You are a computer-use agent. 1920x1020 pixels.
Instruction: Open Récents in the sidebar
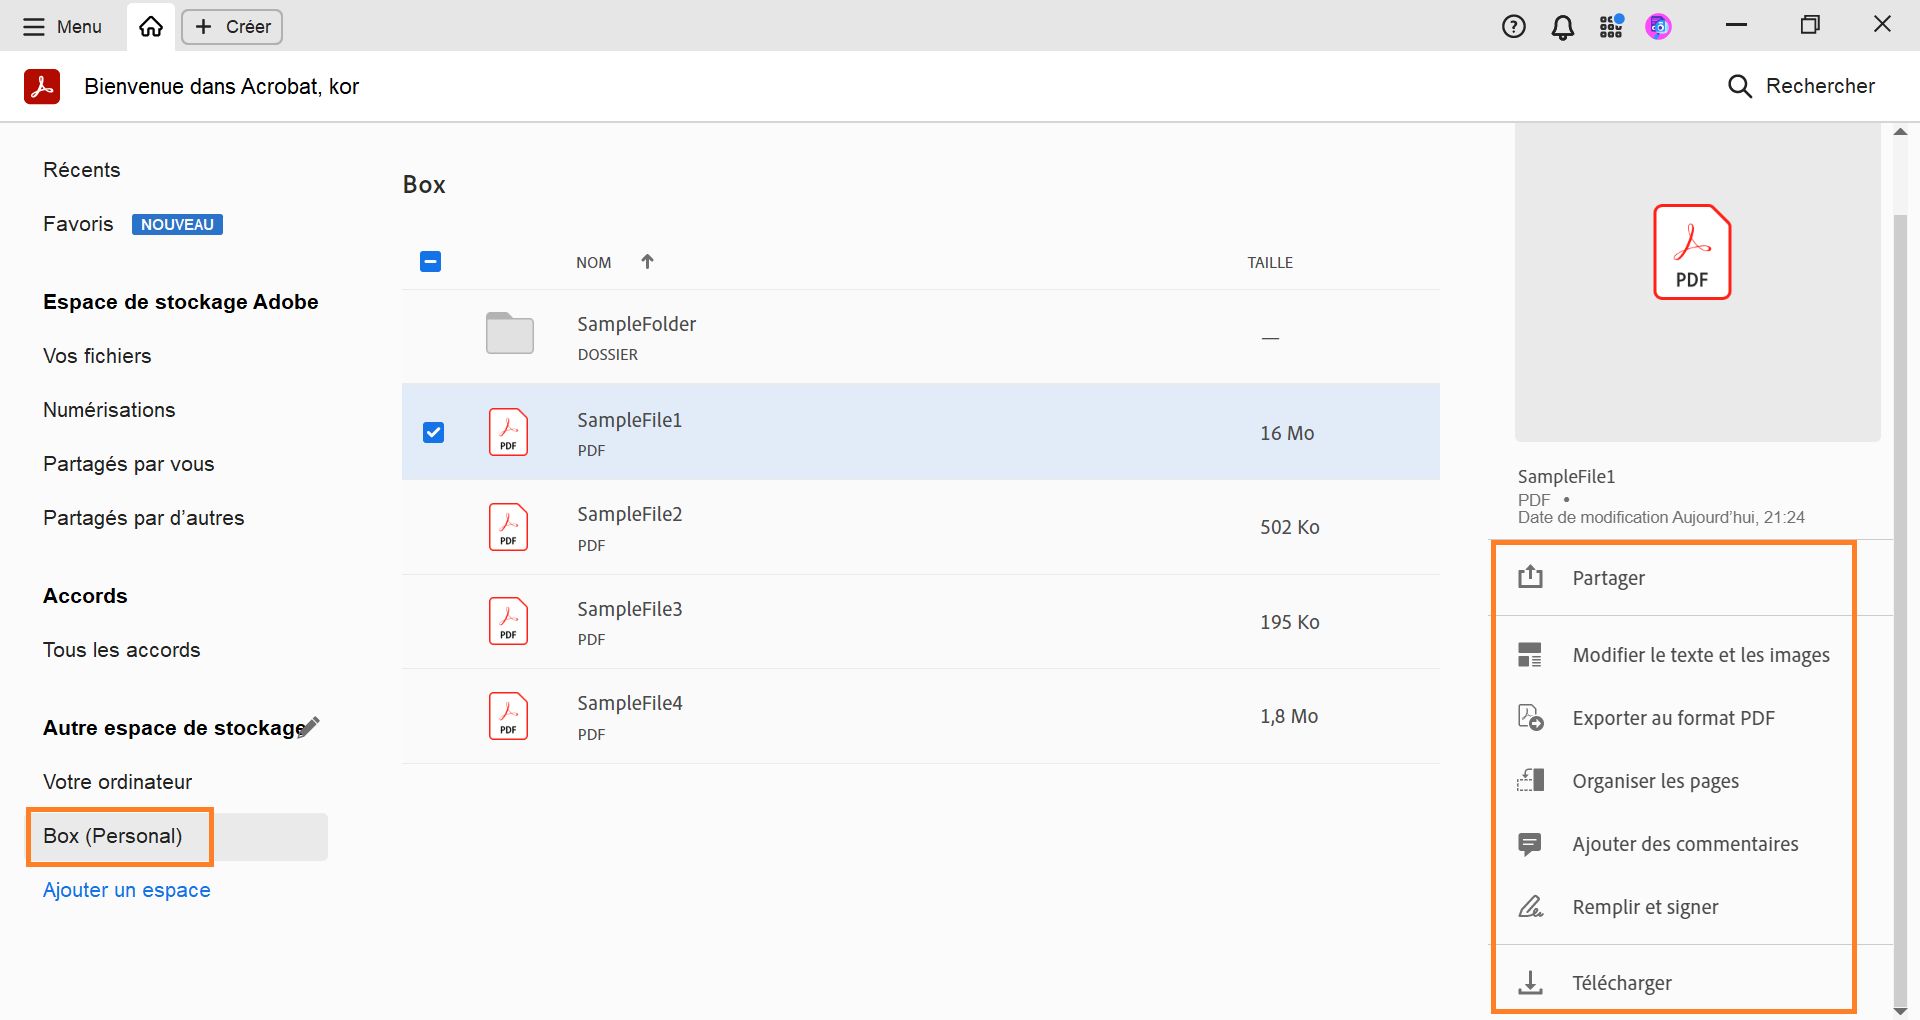82,170
